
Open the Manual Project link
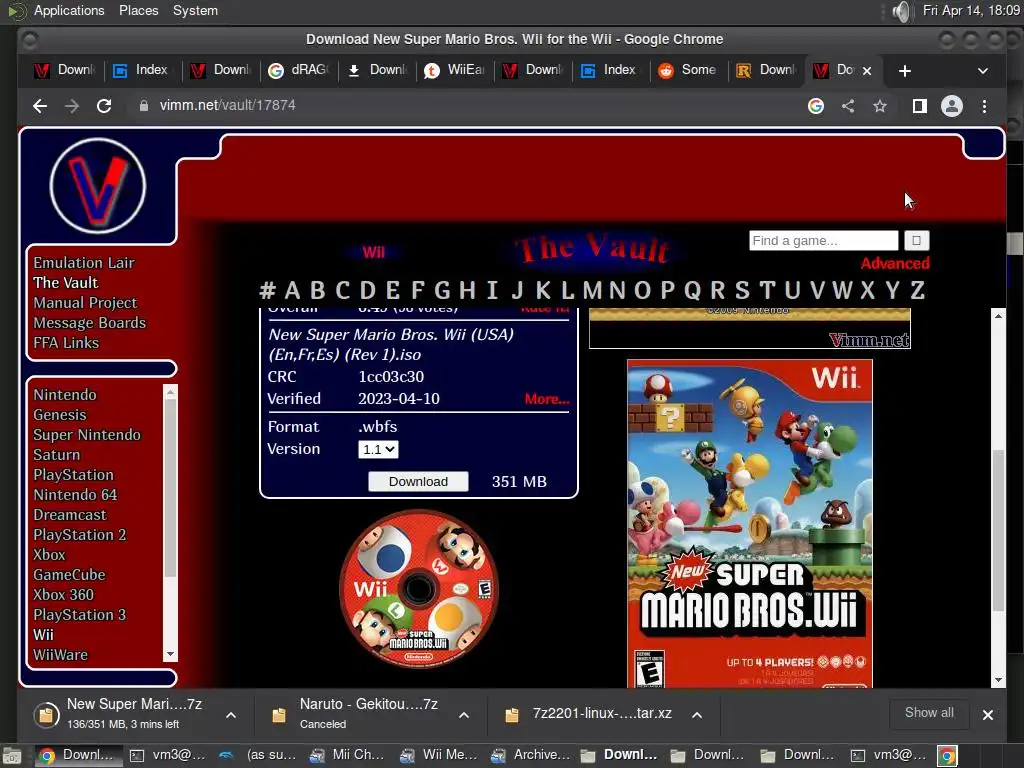85,303
